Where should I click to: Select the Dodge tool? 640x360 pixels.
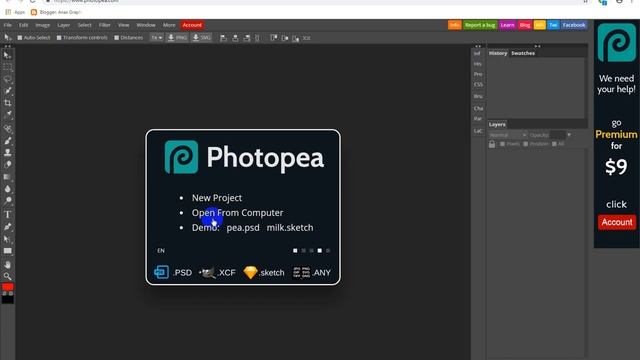pos(7,200)
